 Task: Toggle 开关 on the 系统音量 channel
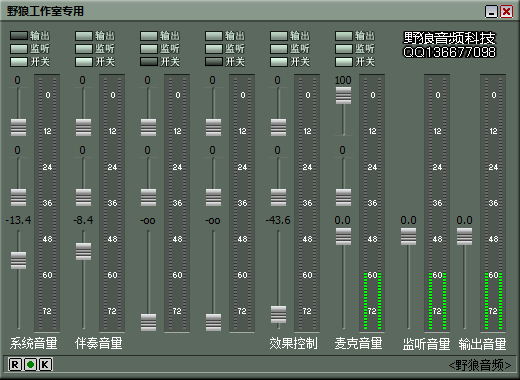click(x=19, y=62)
